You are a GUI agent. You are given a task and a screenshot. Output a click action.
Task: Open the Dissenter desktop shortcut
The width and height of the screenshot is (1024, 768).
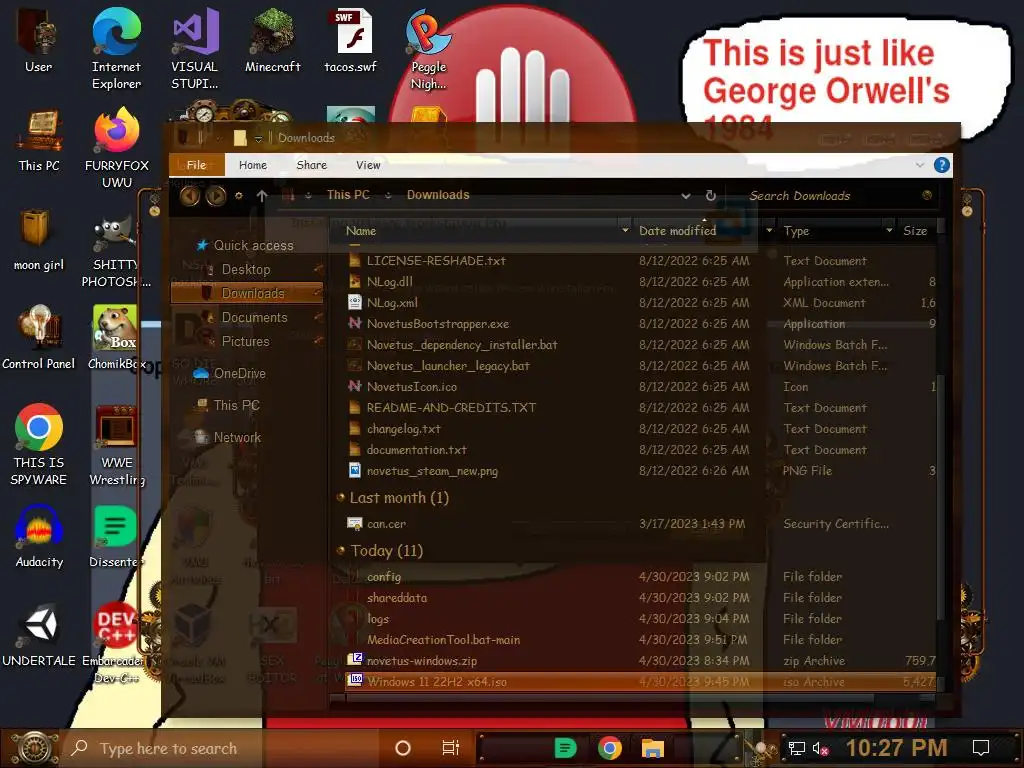[x=115, y=536]
